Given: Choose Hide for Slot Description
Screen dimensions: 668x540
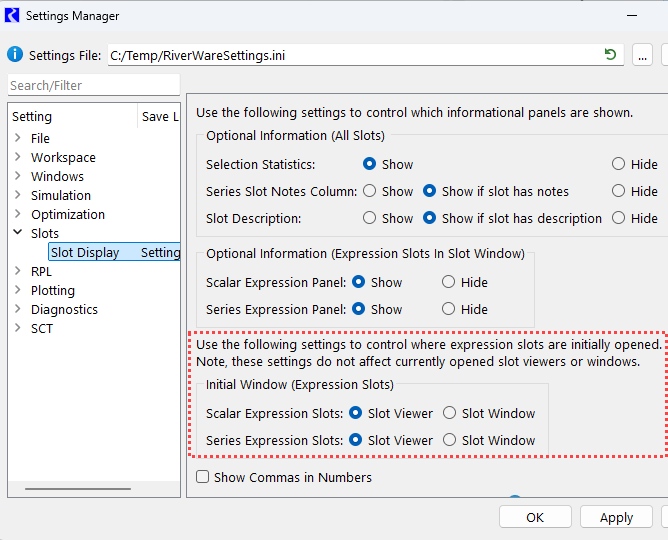Looking at the screenshot, I should (618, 218).
